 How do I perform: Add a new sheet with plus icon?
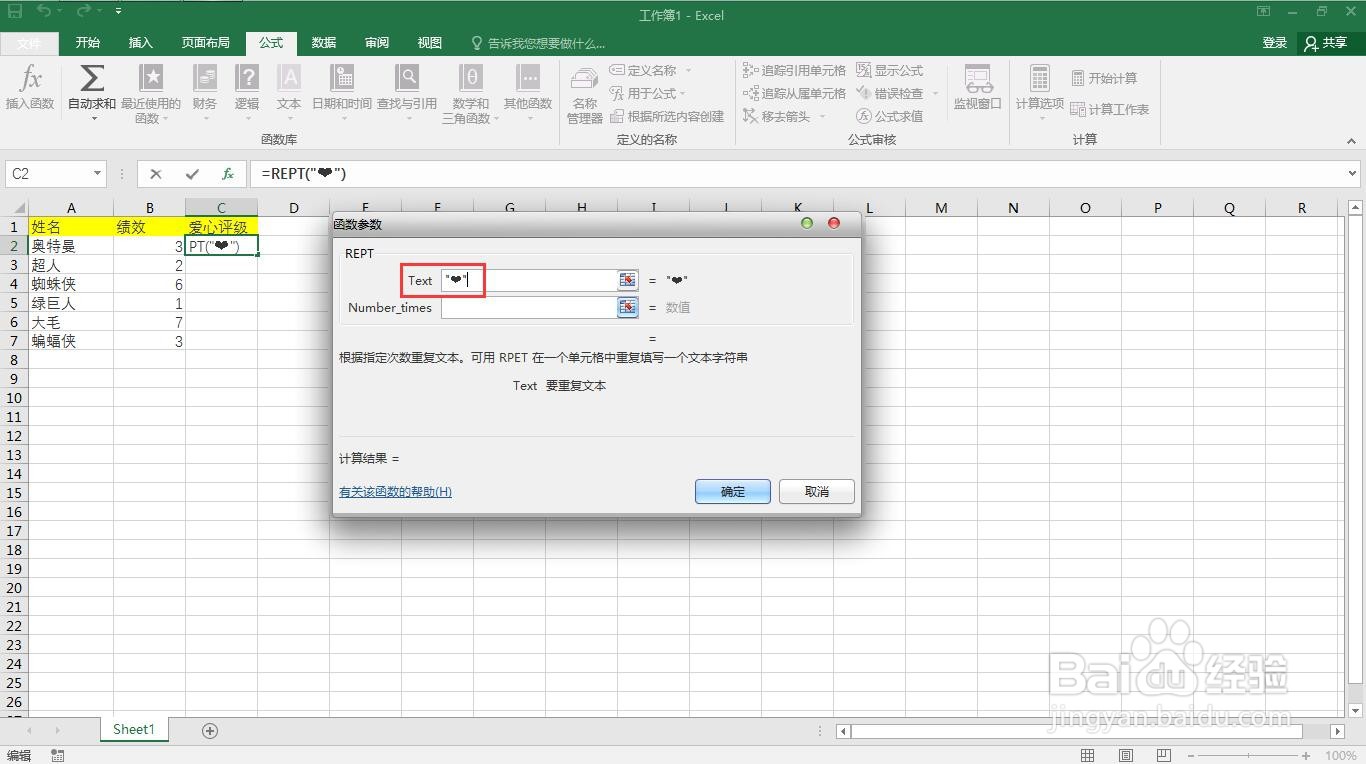[x=210, y=731]
